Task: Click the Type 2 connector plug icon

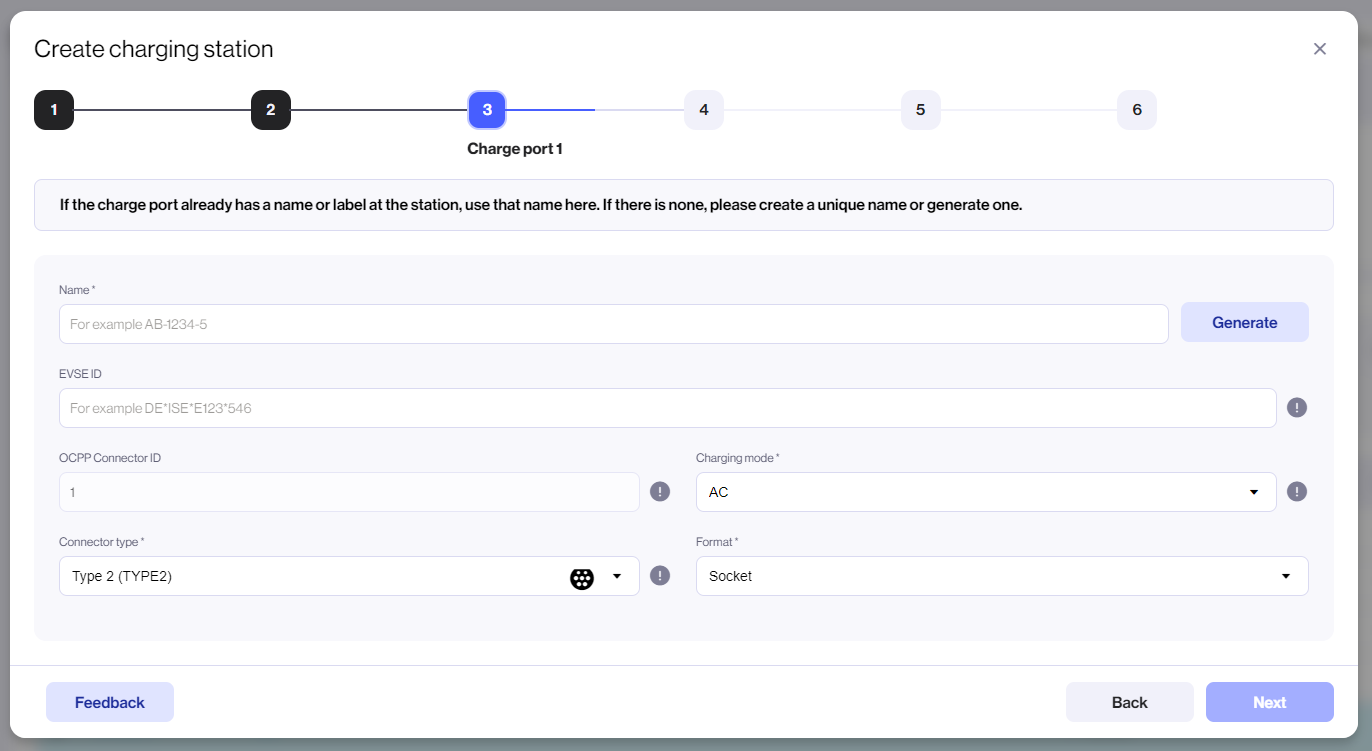Action: tap(582, 577)
